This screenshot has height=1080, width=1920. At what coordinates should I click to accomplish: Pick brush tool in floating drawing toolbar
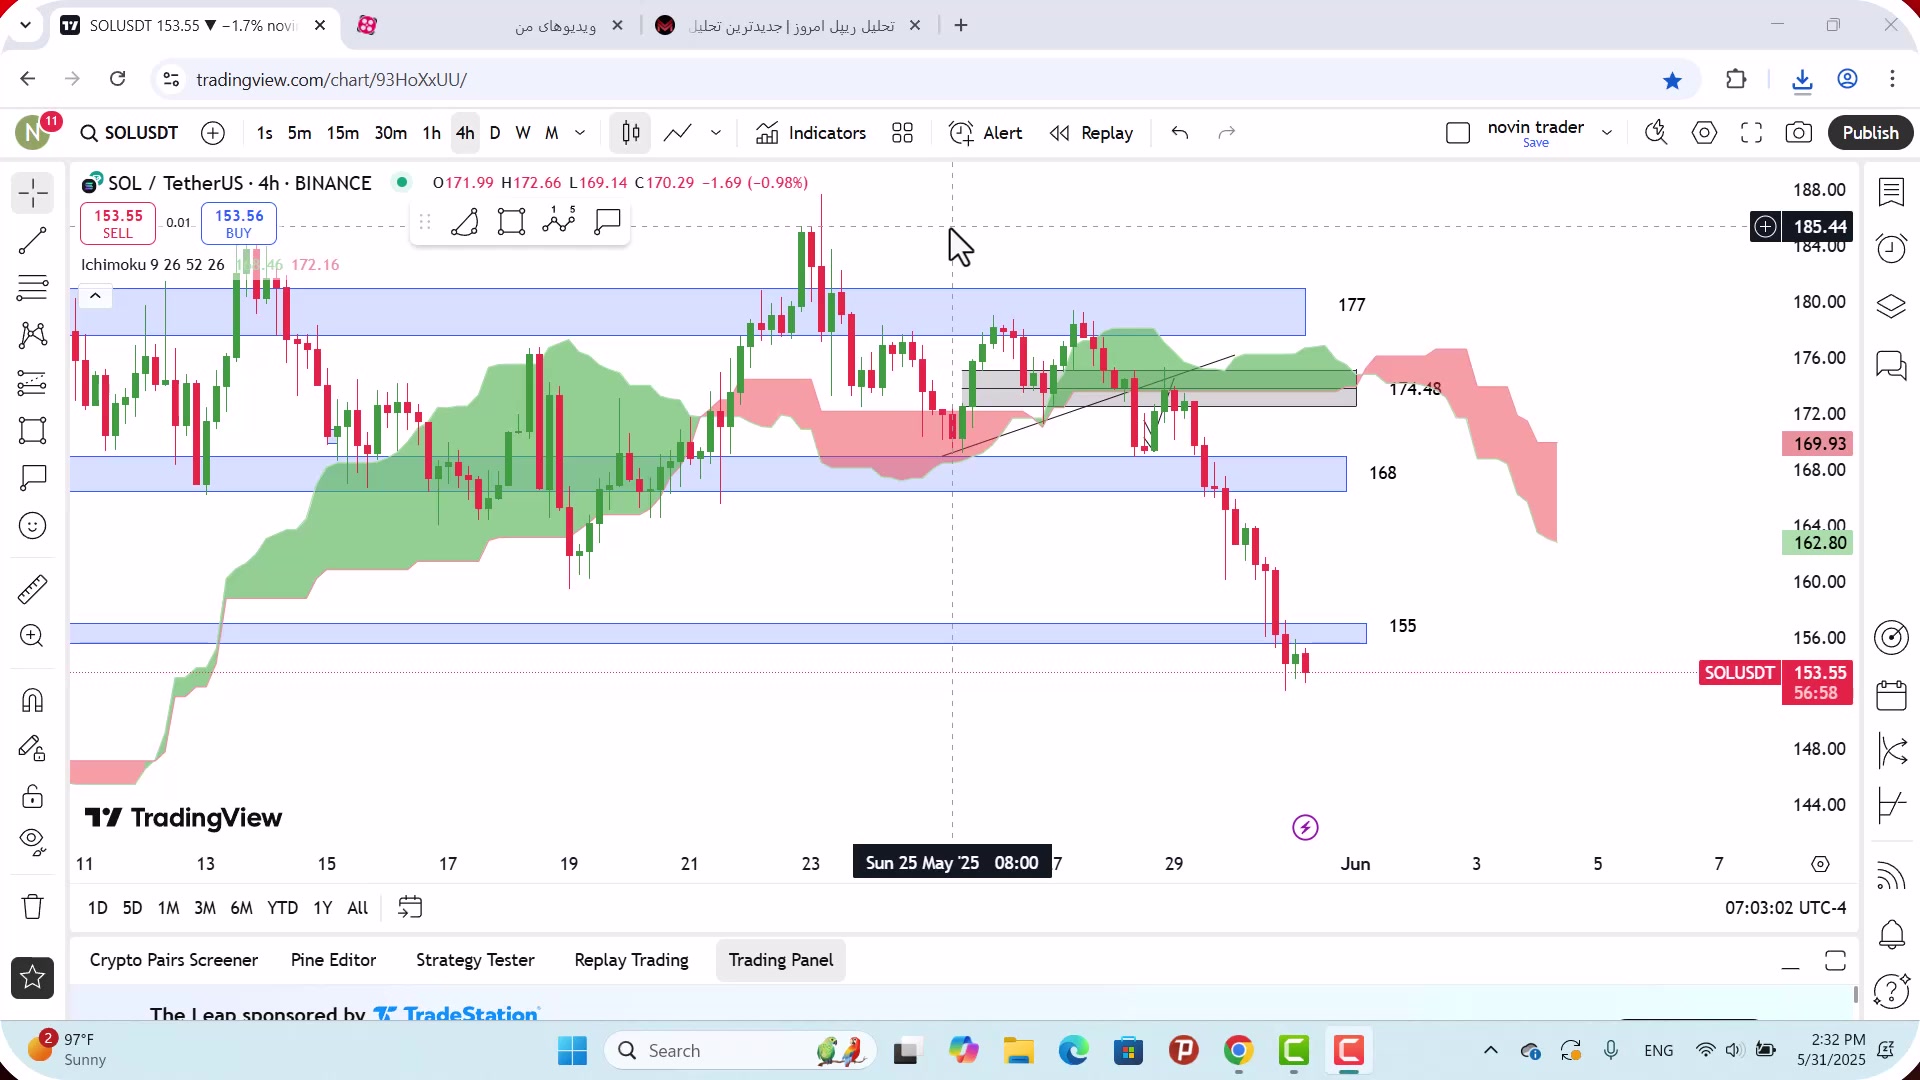click(465, 221)
